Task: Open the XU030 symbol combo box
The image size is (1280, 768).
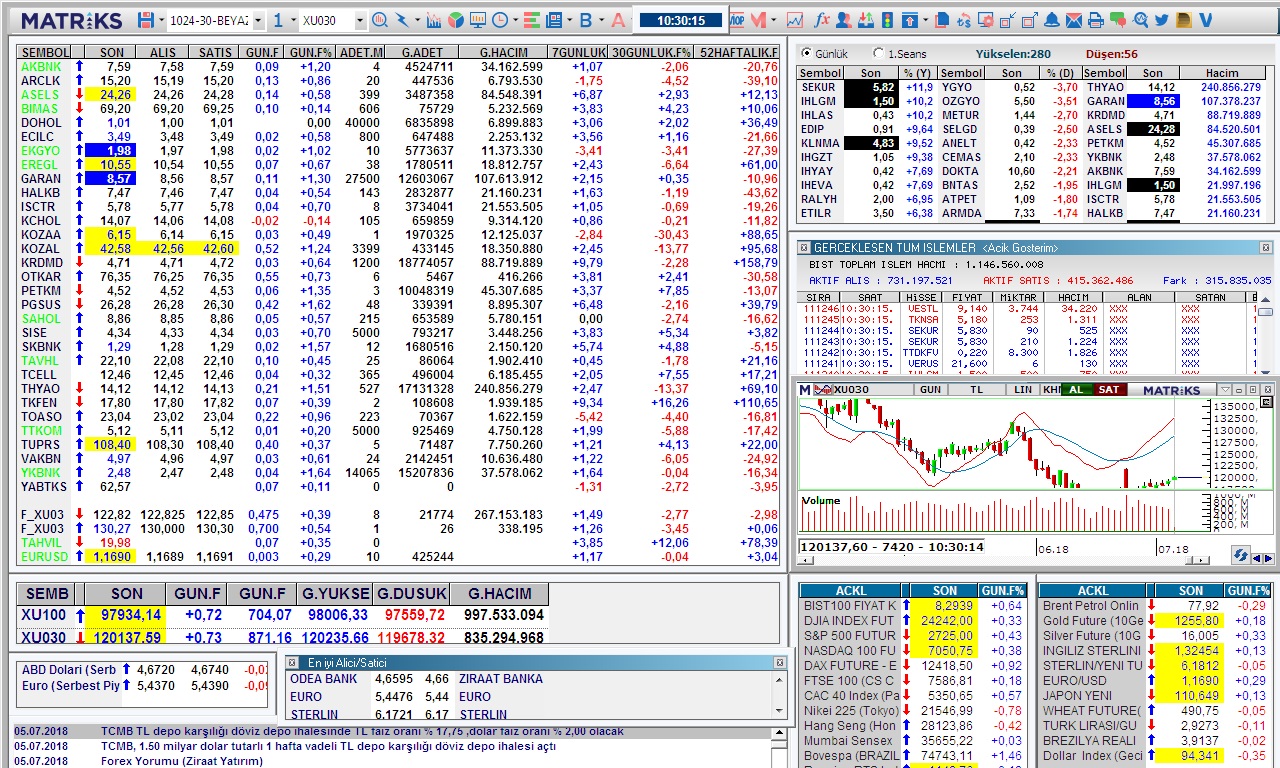Action: tap(333, 20)
